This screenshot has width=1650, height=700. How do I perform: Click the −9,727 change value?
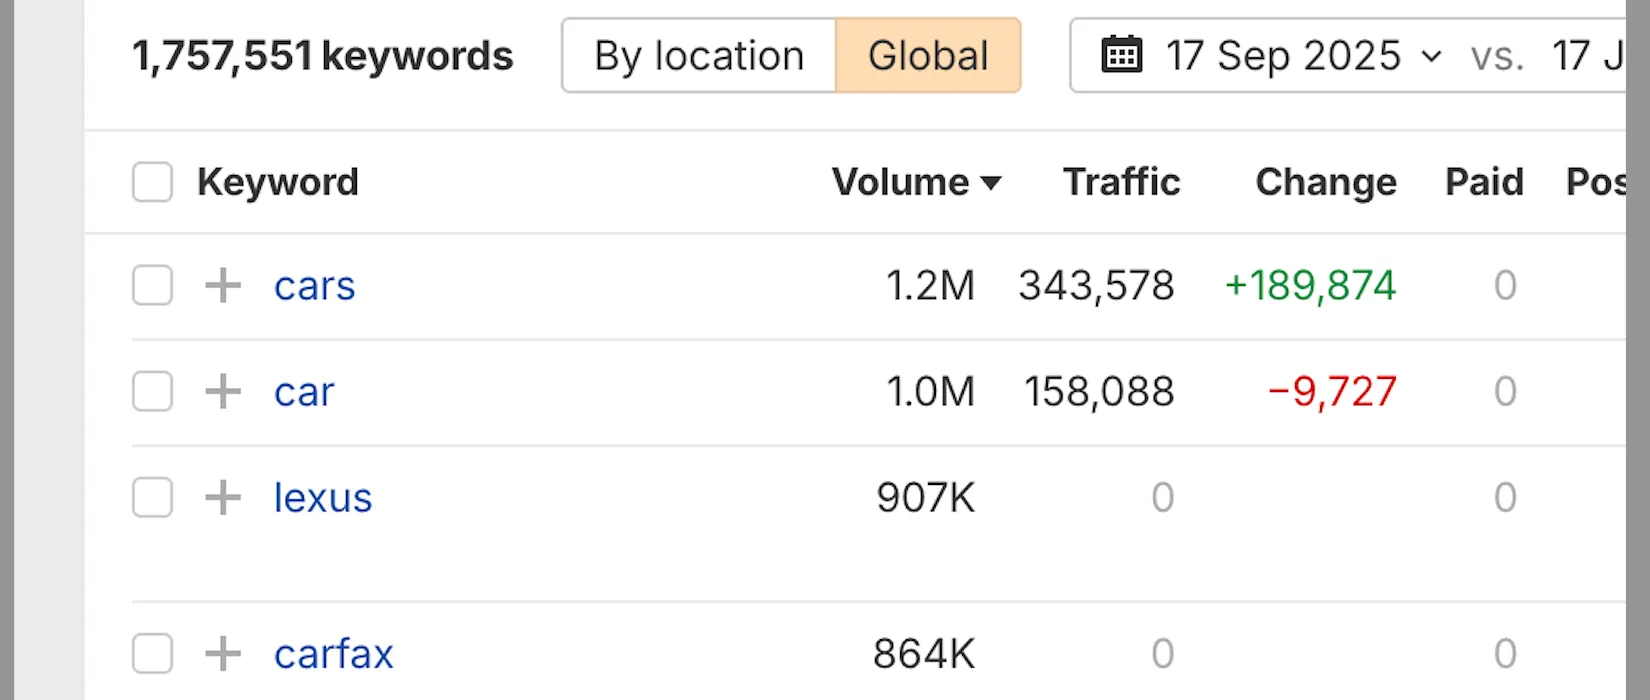coord(1332,391)
